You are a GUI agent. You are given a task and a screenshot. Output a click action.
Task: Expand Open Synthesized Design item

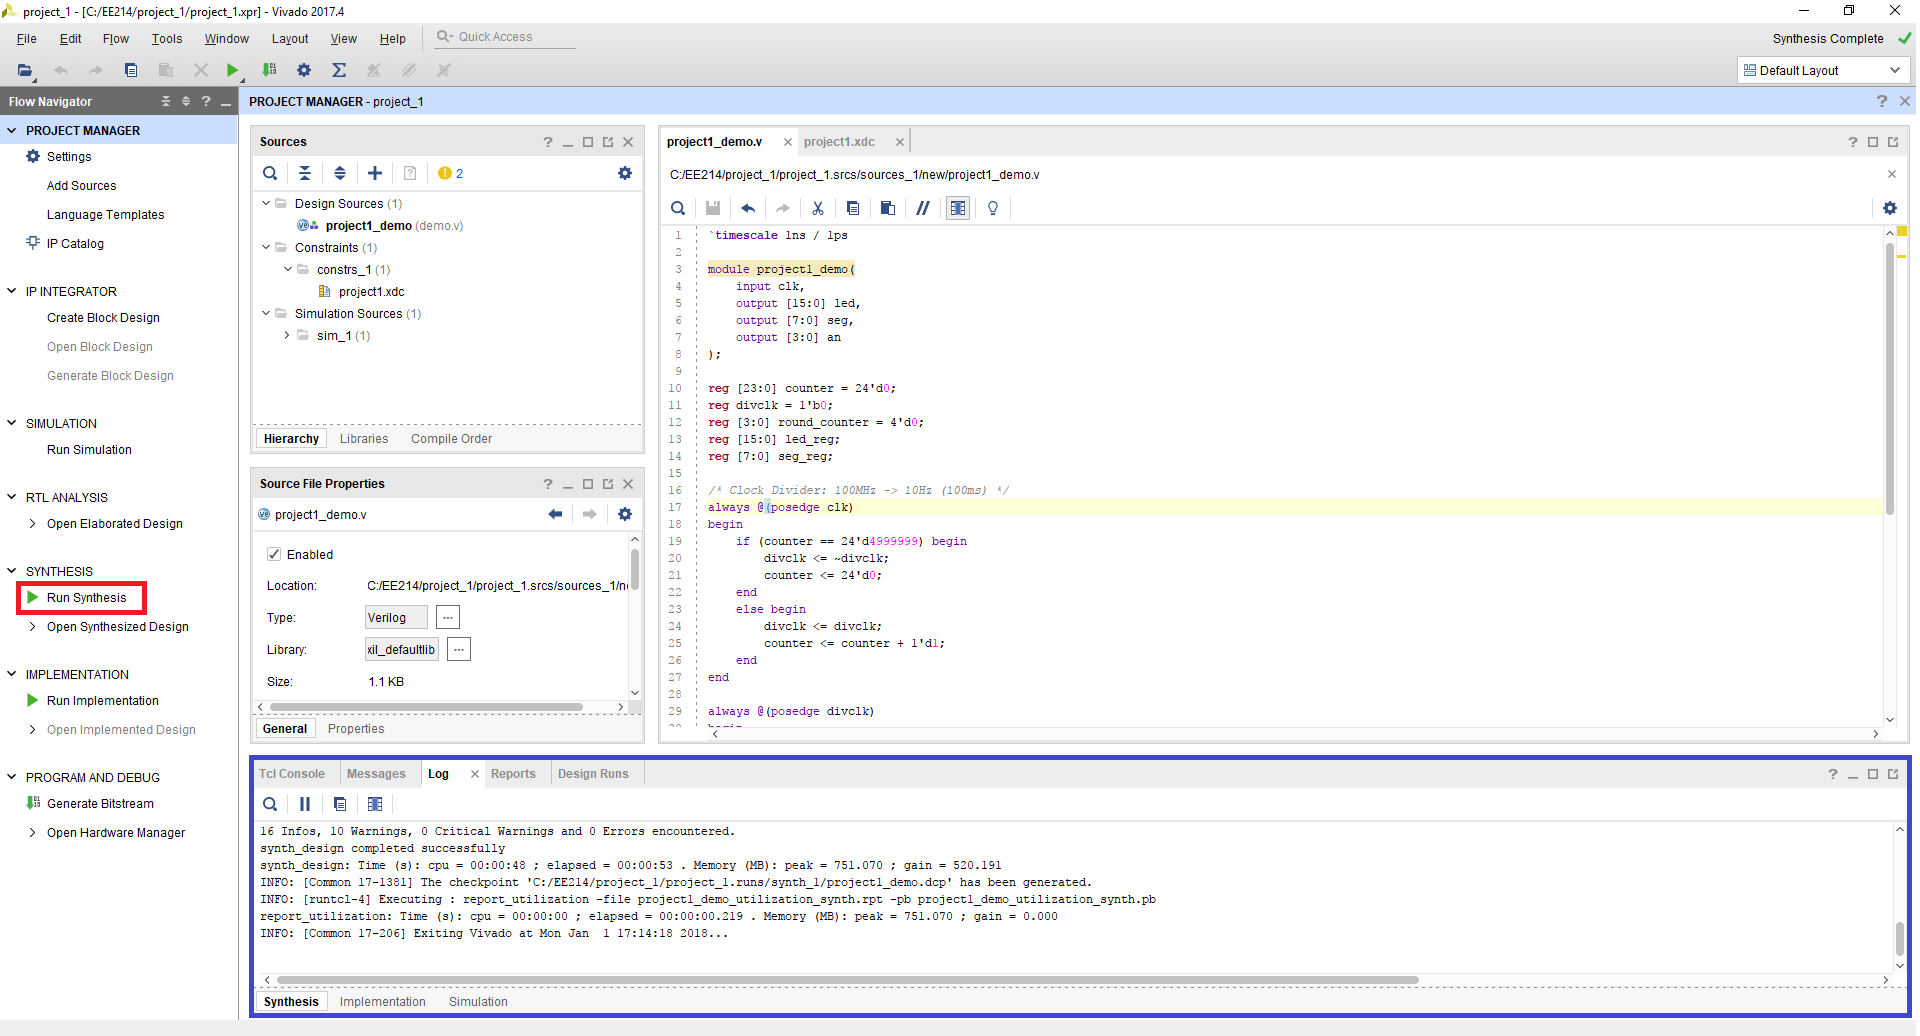point(33,627)
